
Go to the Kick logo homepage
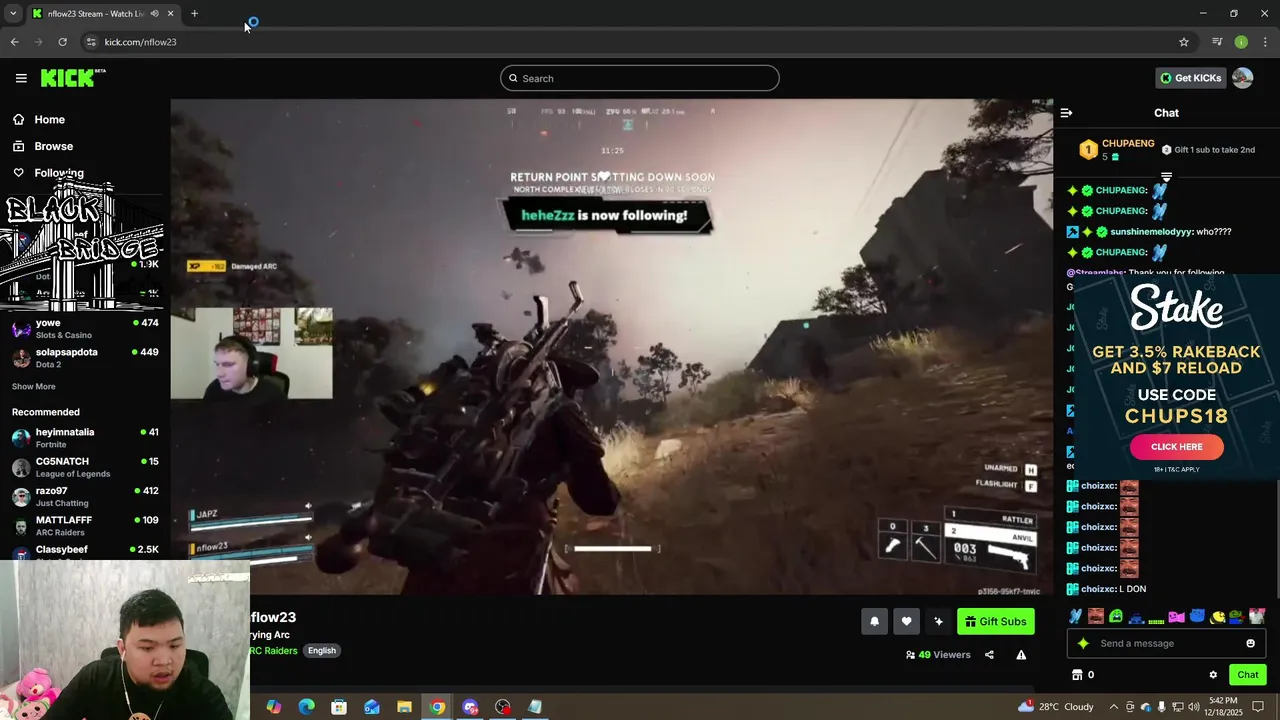pyautogui.click(x=73, y=78)
